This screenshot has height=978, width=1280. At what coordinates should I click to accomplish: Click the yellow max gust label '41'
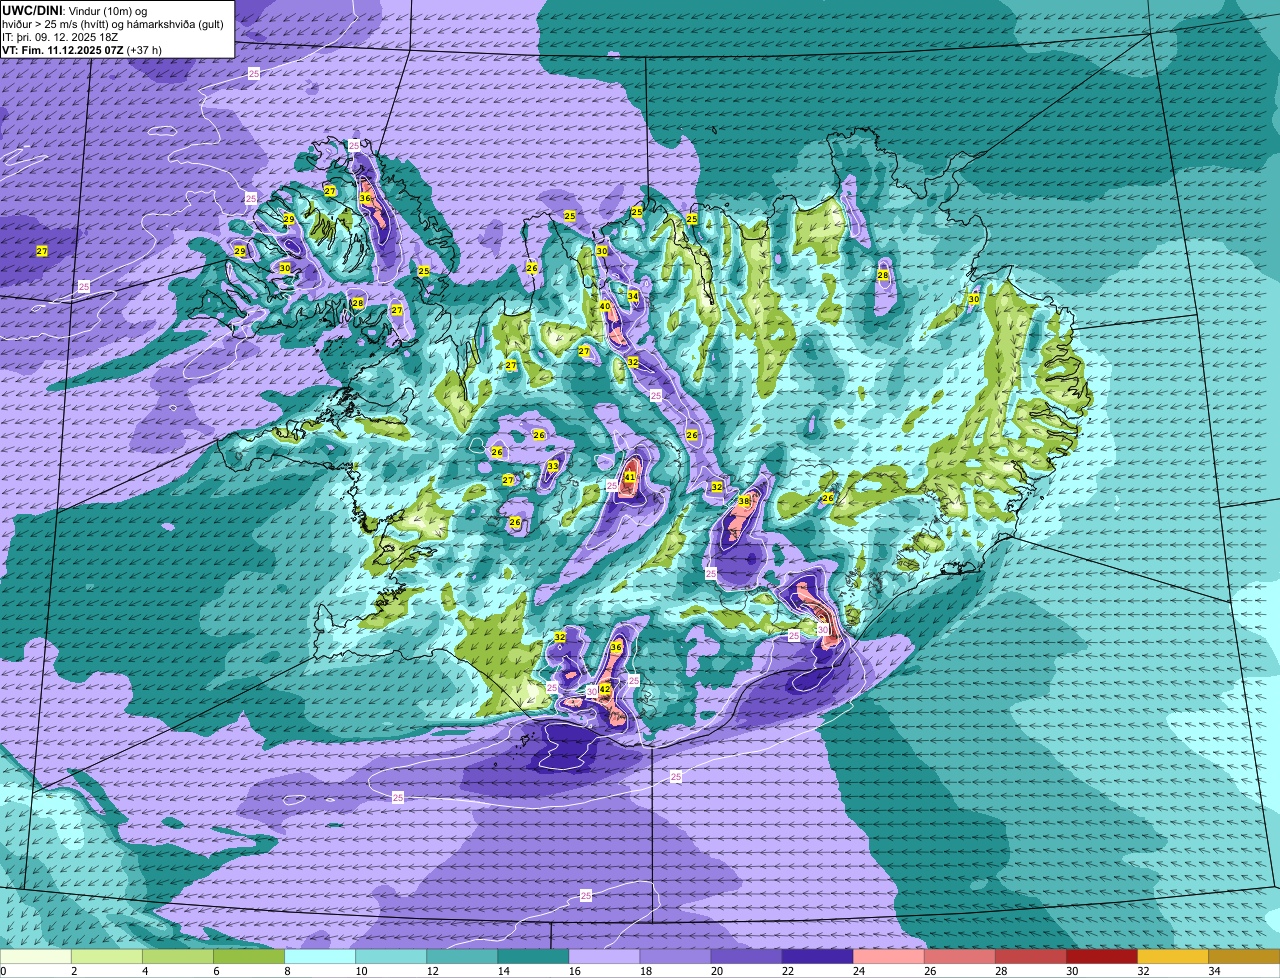click(629, 477)
